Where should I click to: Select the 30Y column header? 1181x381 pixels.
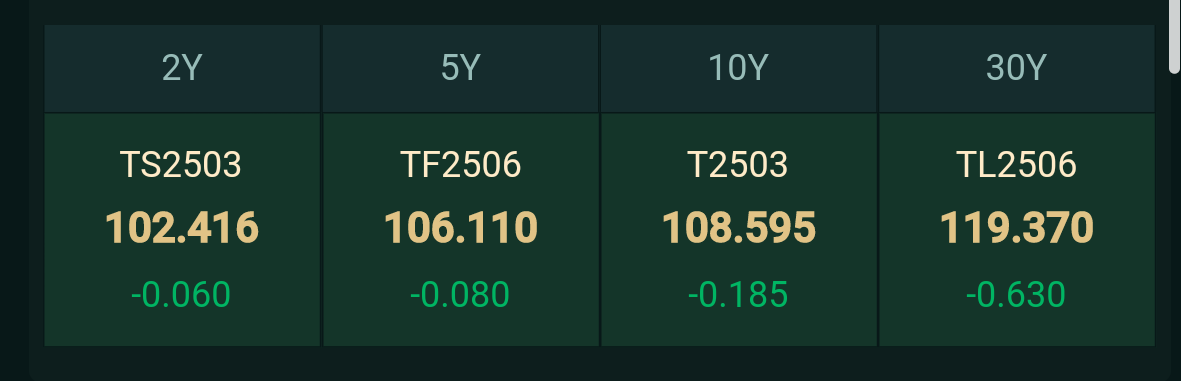[x=1016, y=69]
